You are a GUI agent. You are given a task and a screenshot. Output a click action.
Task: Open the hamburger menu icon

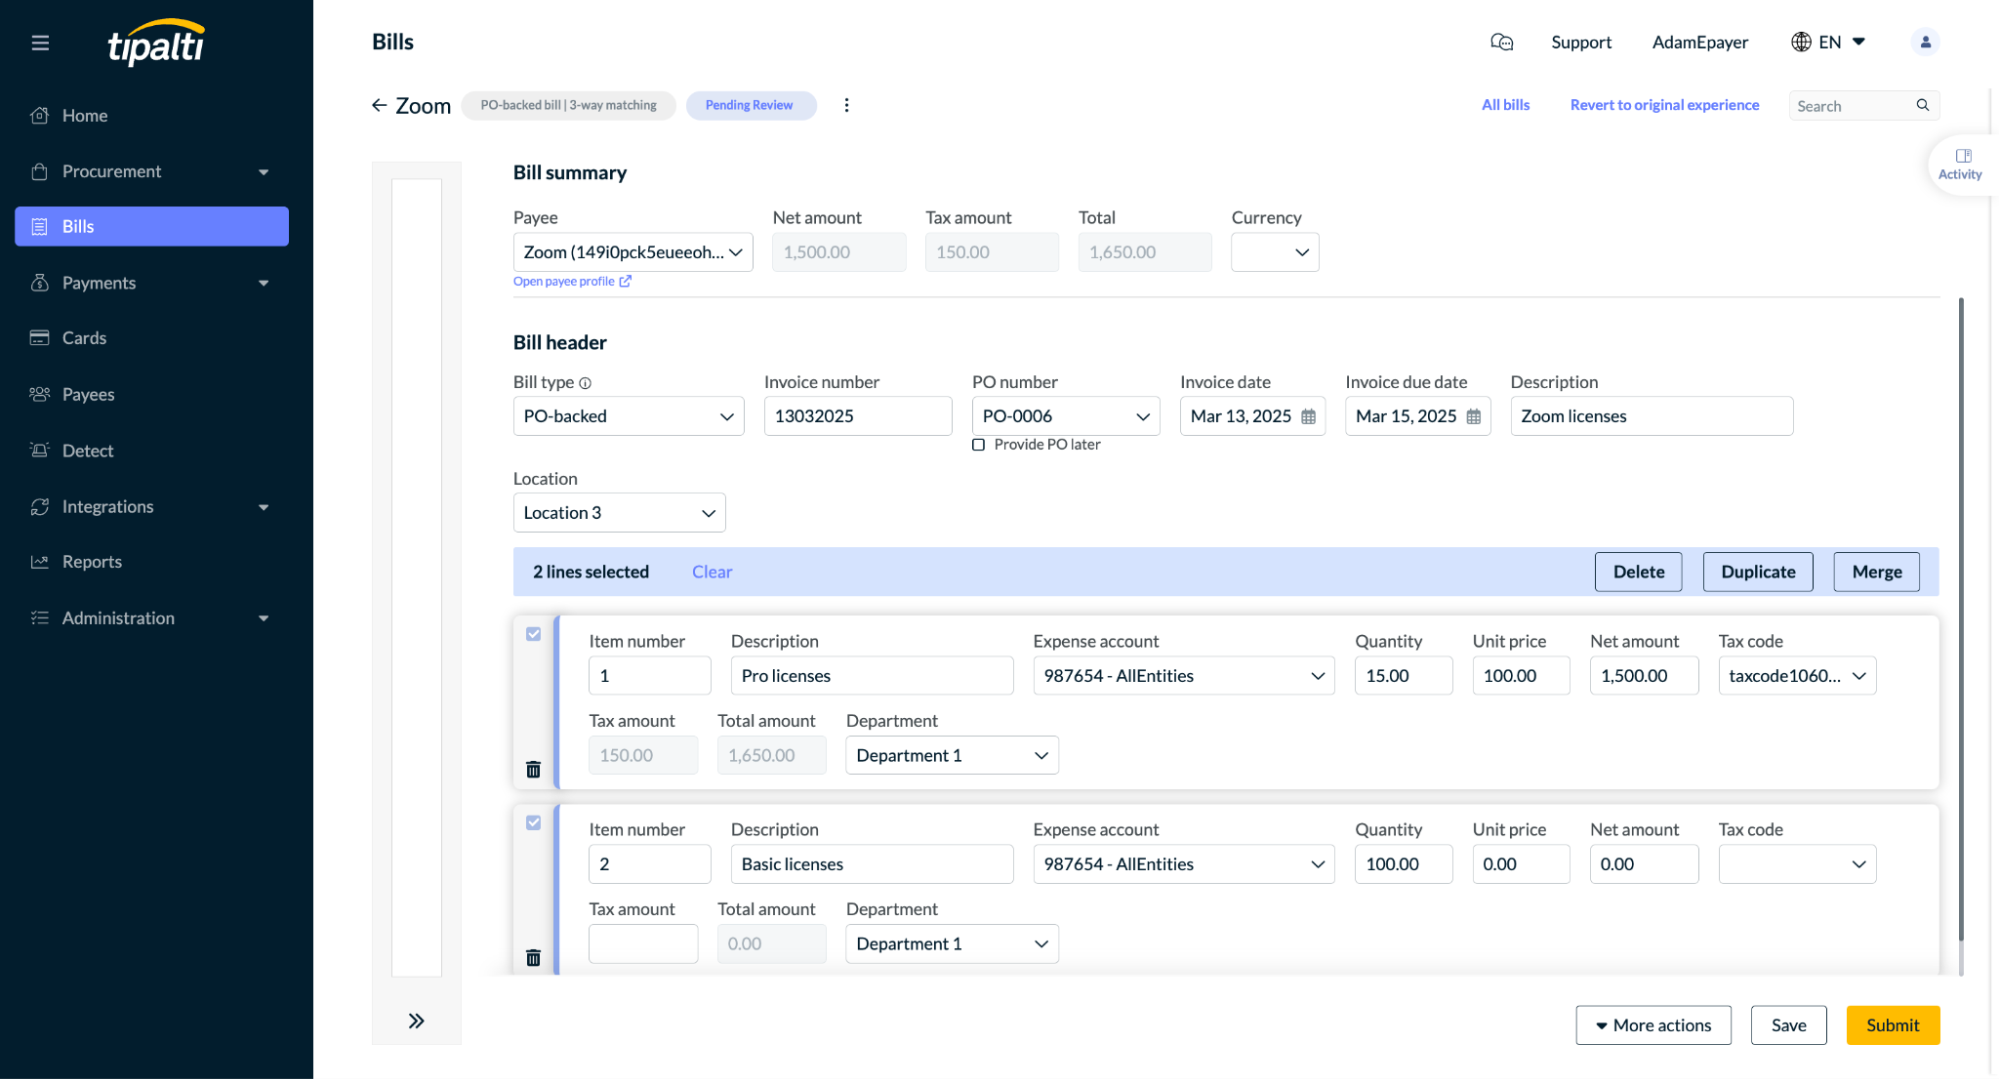click(40, 43)
